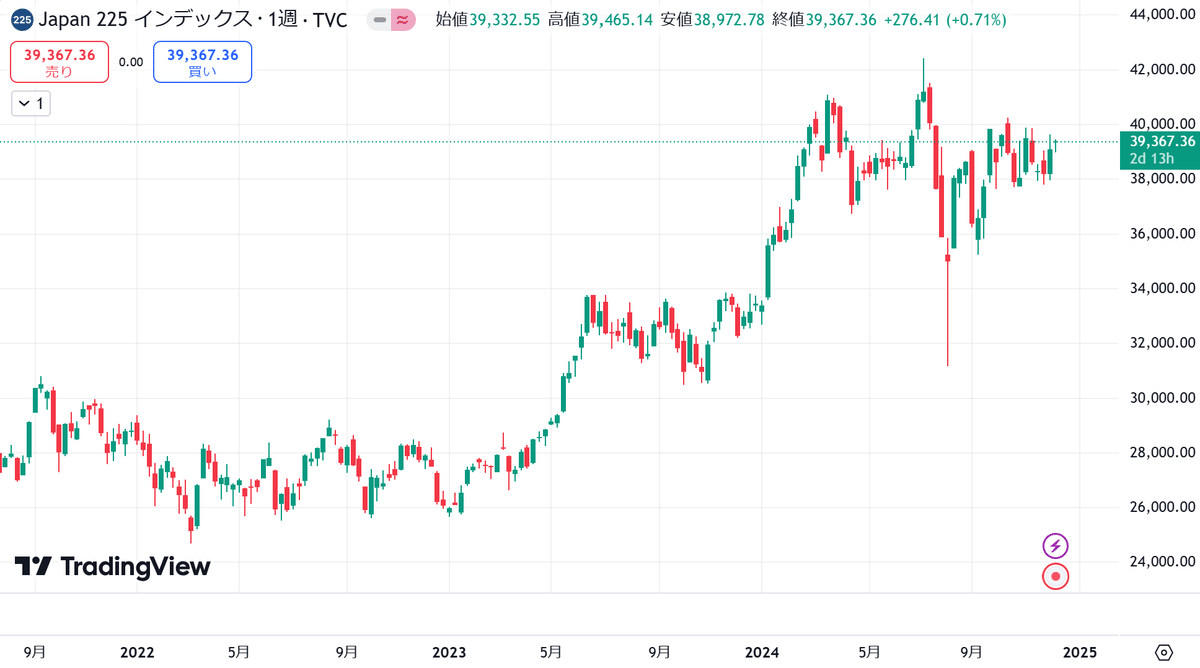Click the 38,000.00 price axis label
Image resolution: width=1200 pixels, height=668 pixels.
point(1160,179)
